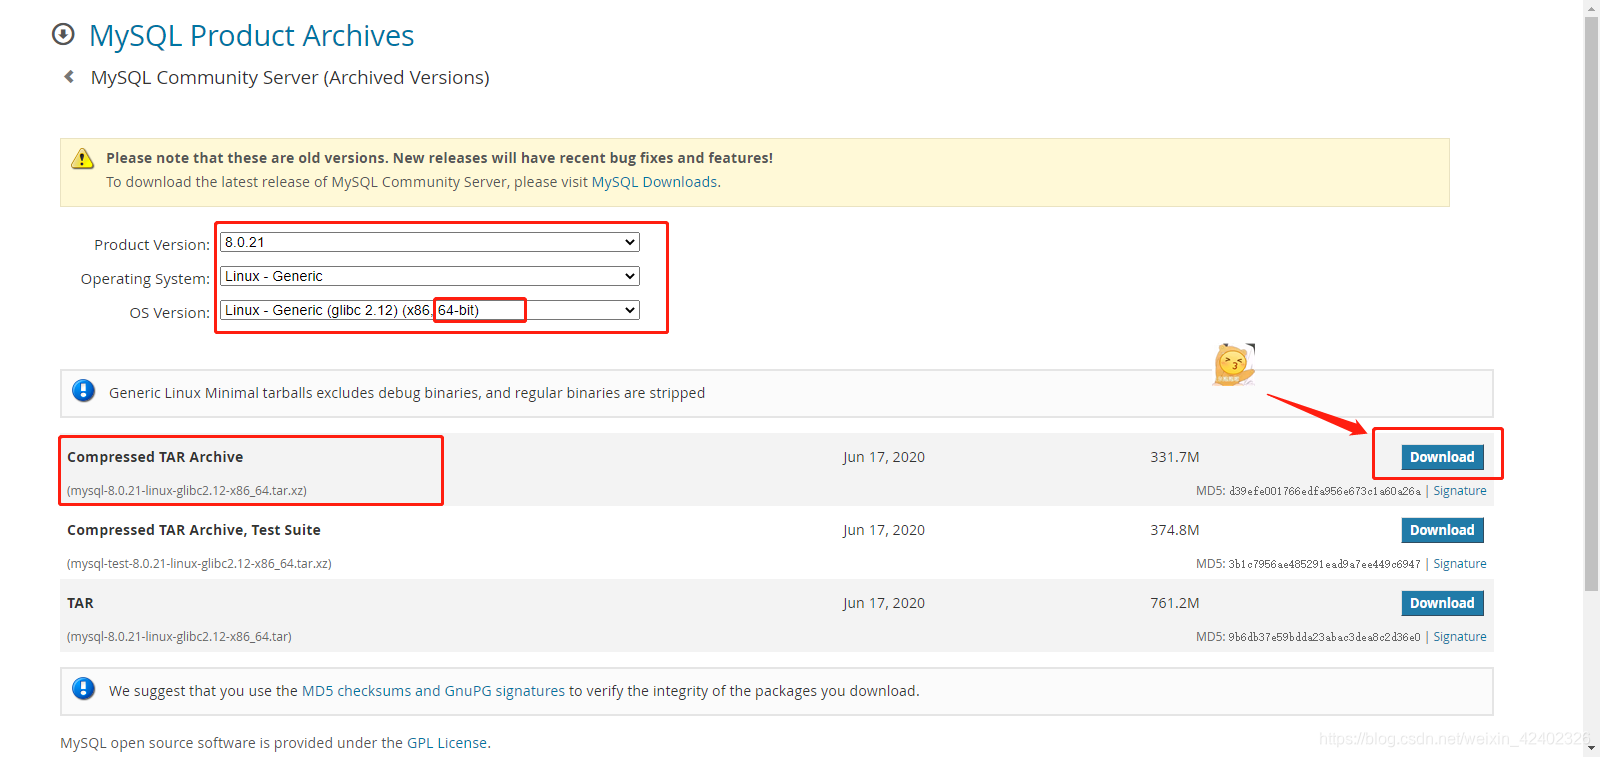Follow the MySQL Downloads link
This screenshot has height=757, width=1600.
point(654,182)
